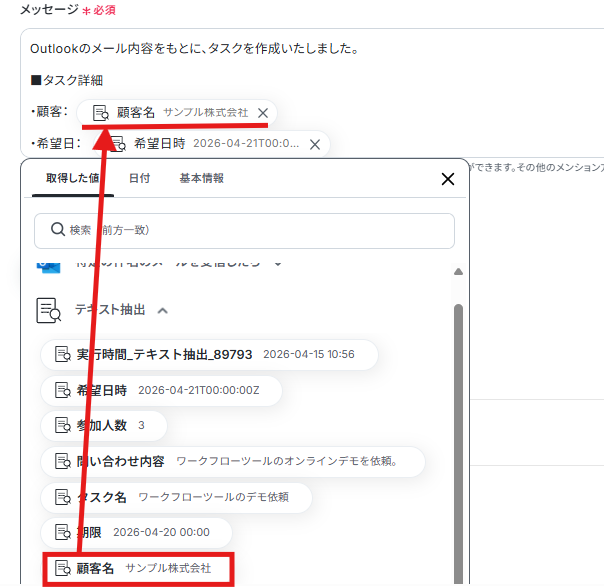Remove the 顧客名 chip from the message
The height and width of the screenshot is (588, 604).
tap(263, 113)
